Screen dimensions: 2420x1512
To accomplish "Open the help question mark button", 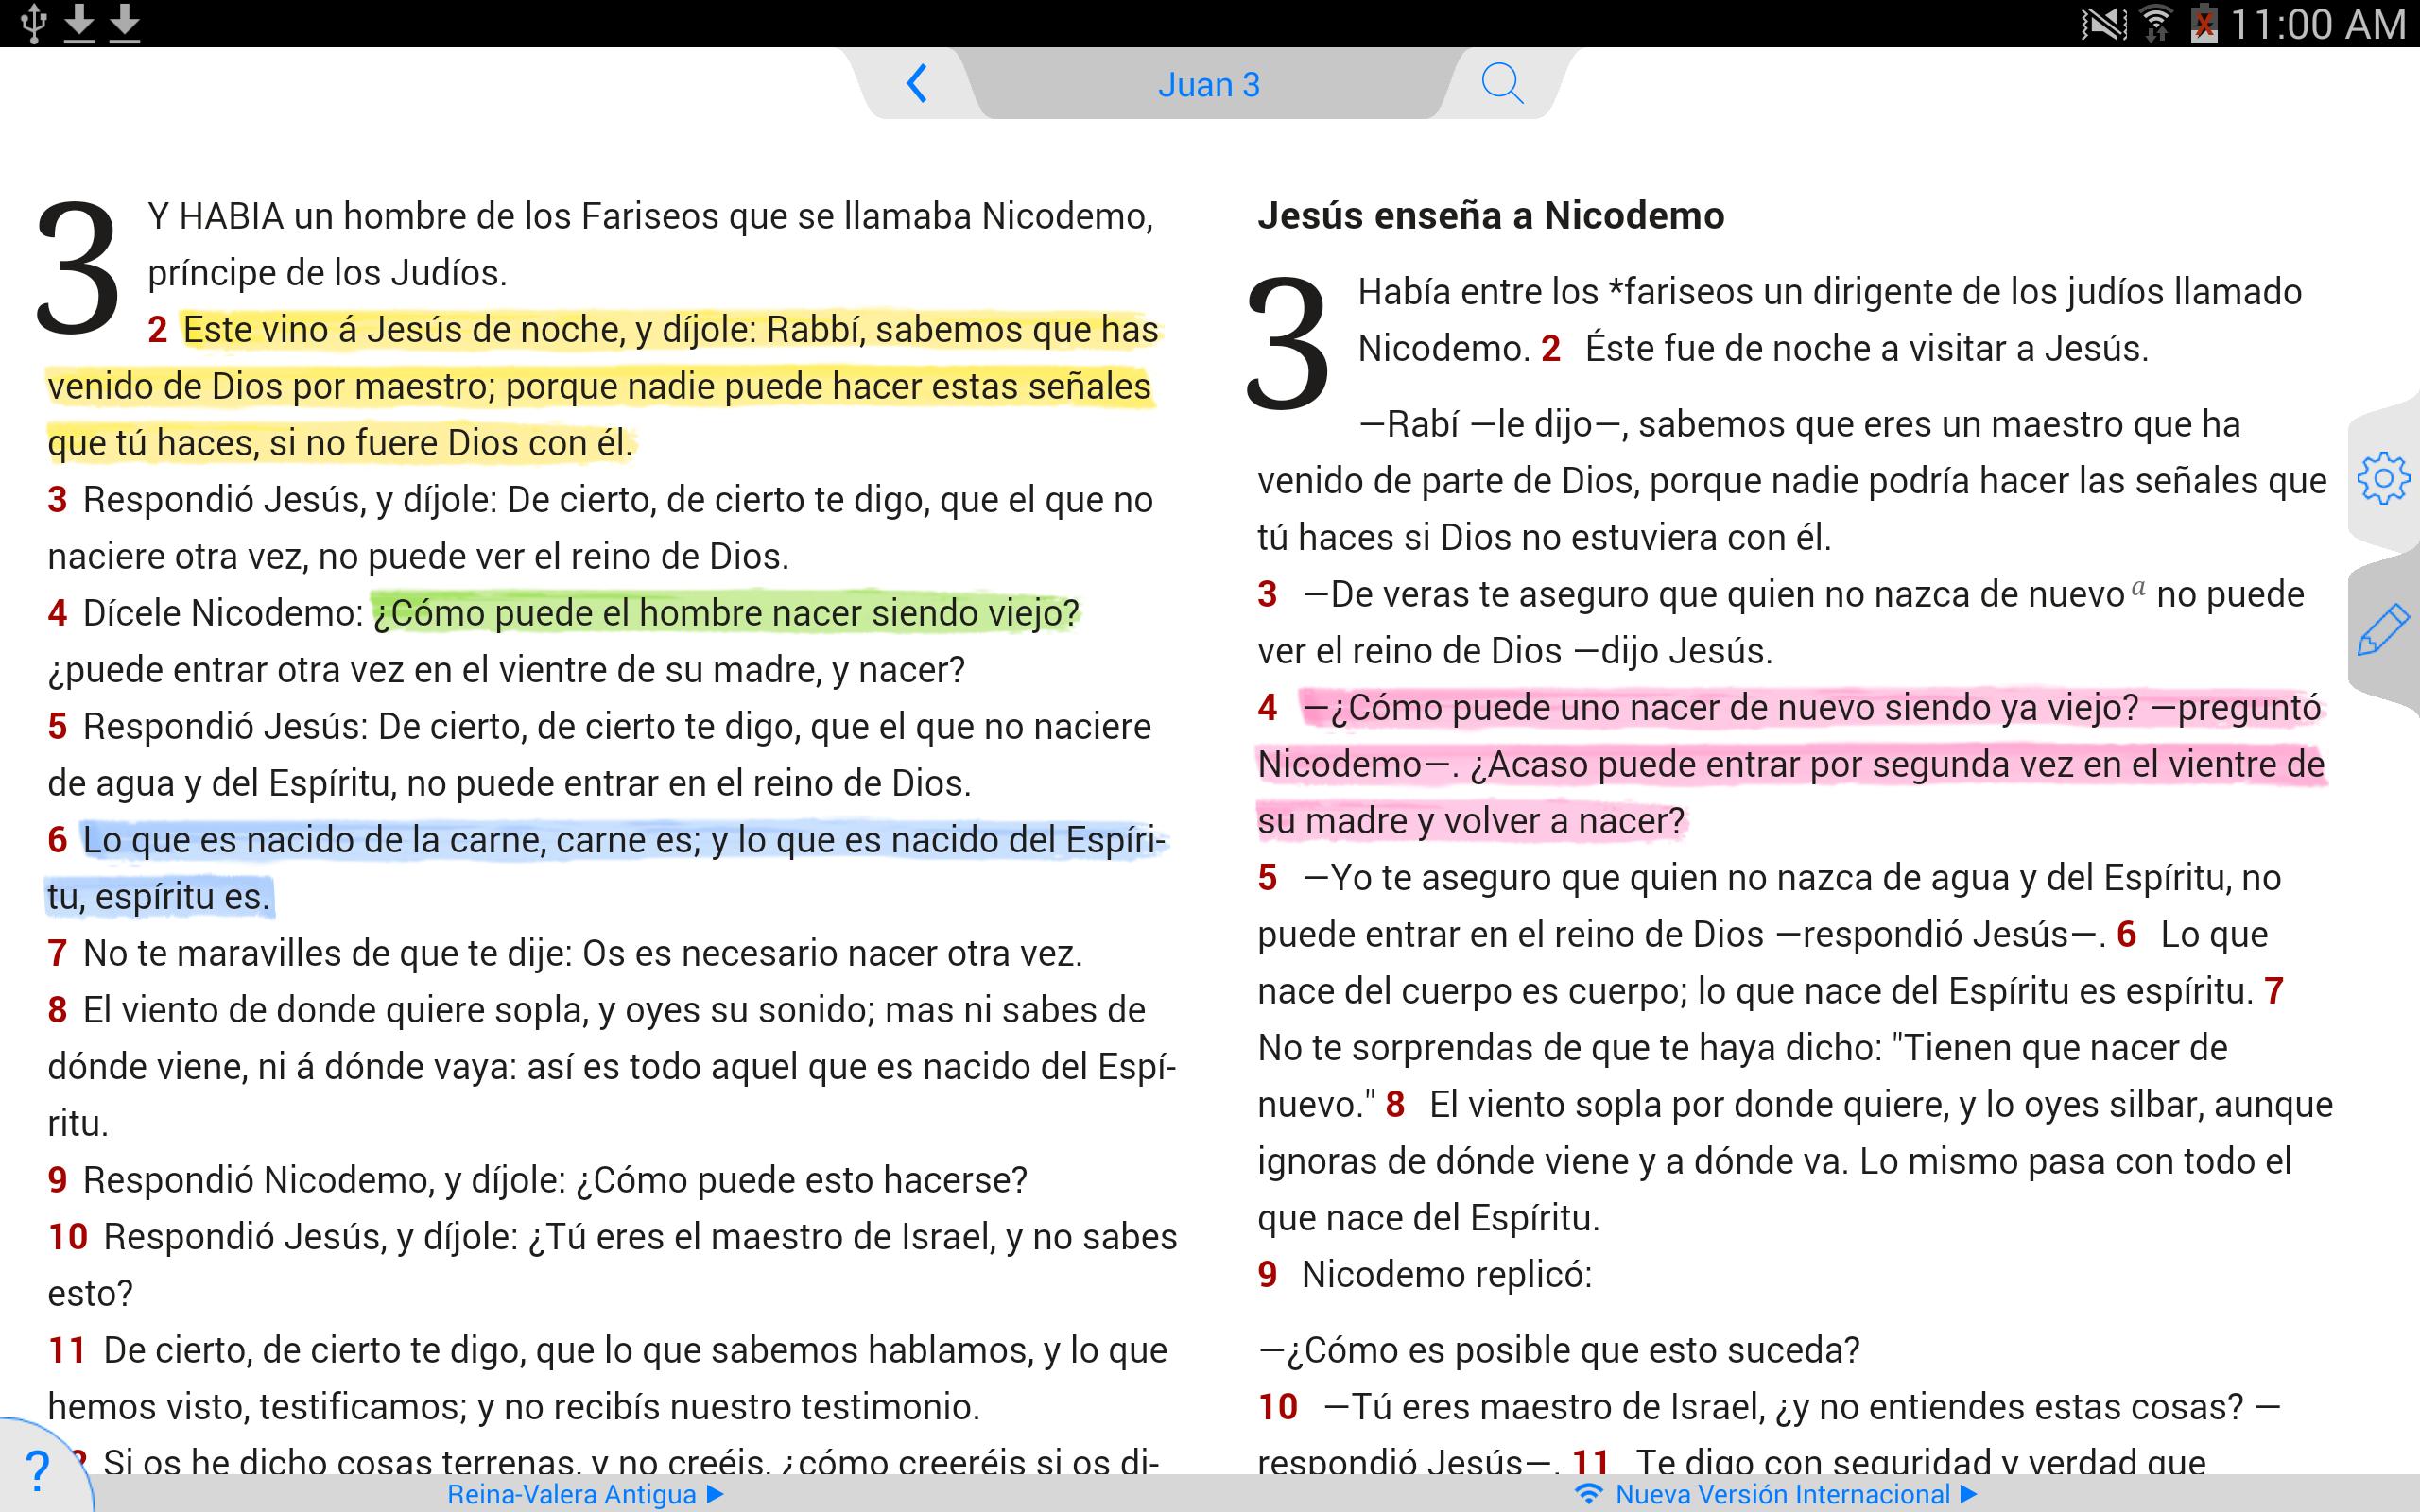I will pos(37,1470).
